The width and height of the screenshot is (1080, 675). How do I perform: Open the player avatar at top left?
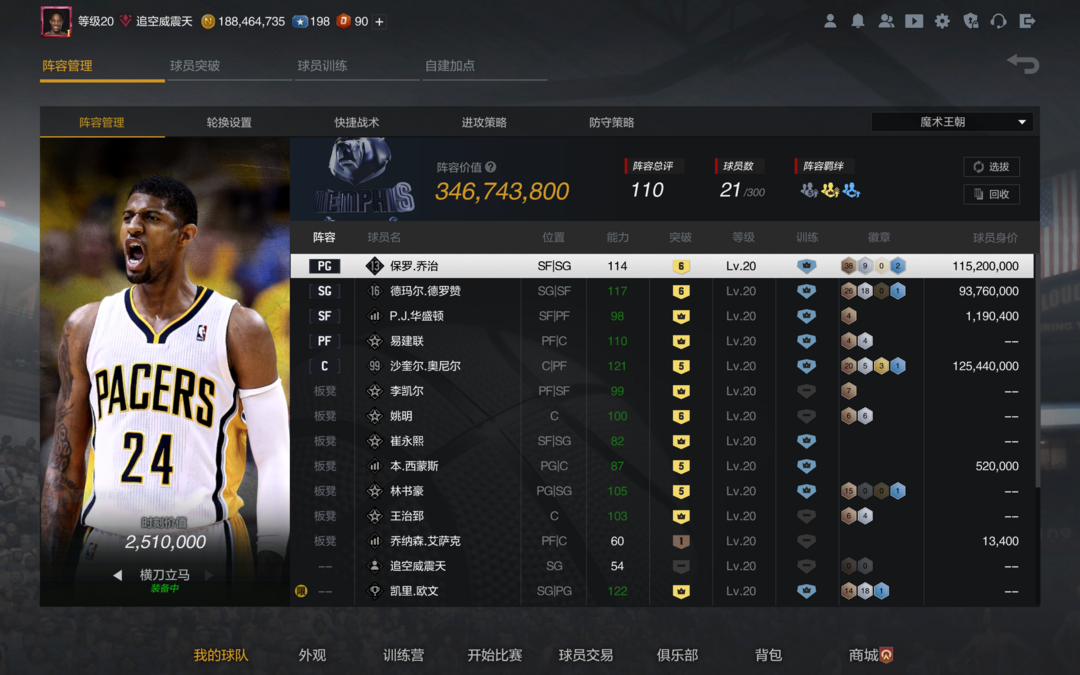coord(56,21)
